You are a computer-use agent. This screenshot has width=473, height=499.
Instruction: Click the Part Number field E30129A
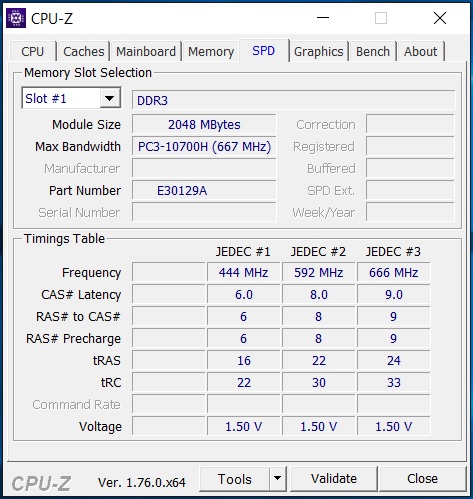(x=204, y=191)
